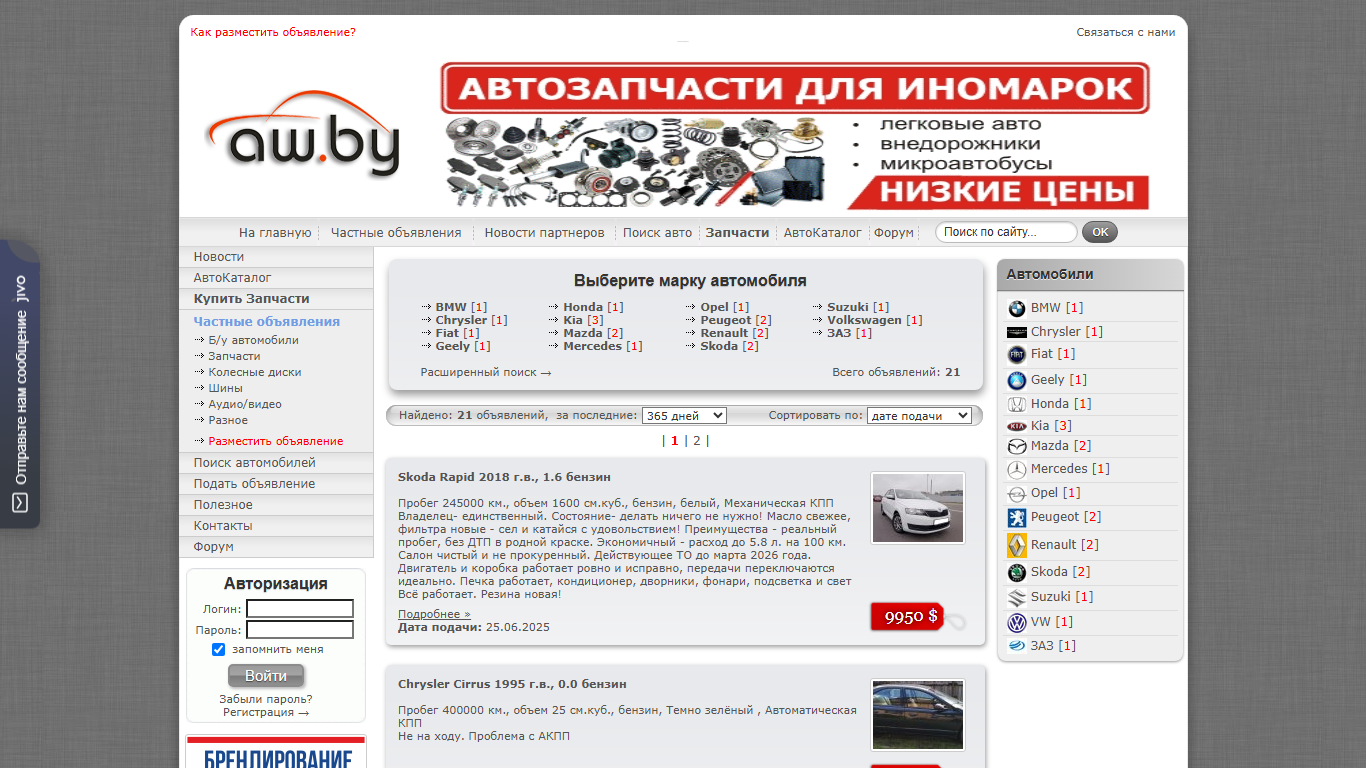Click the VW logo icon in sidebar
The image size is (1366, 768).
tap(1016, 622)
